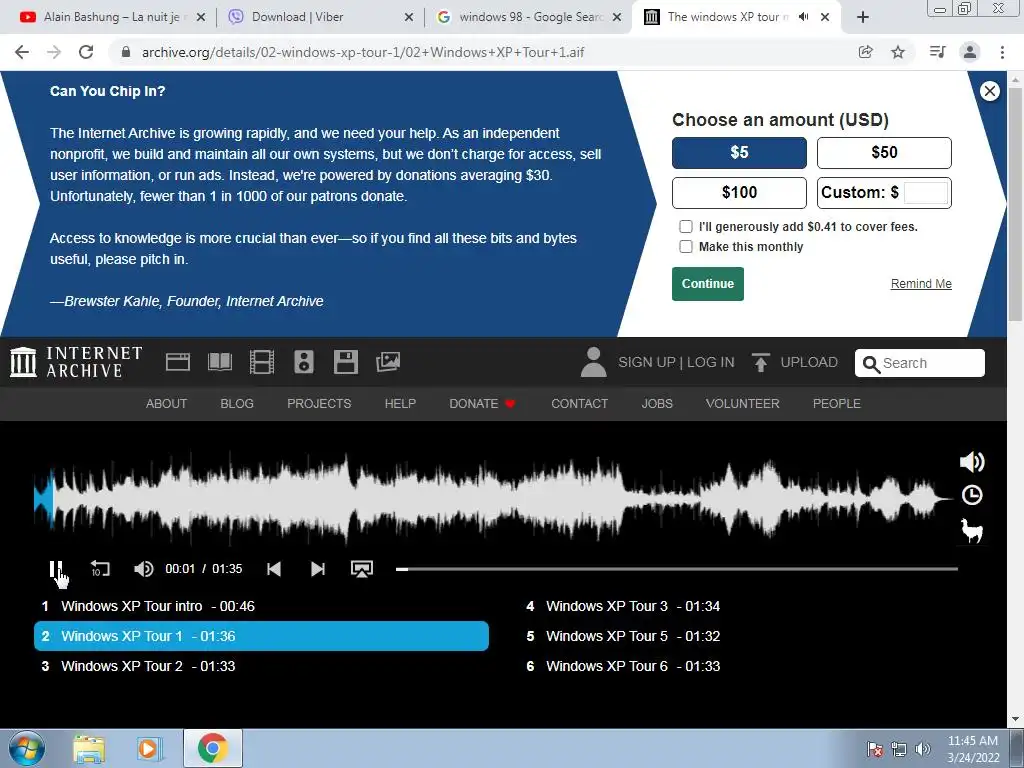Screen dimensions: 1024x768
Task: Close the donation banner
Action: pos(989,91)
